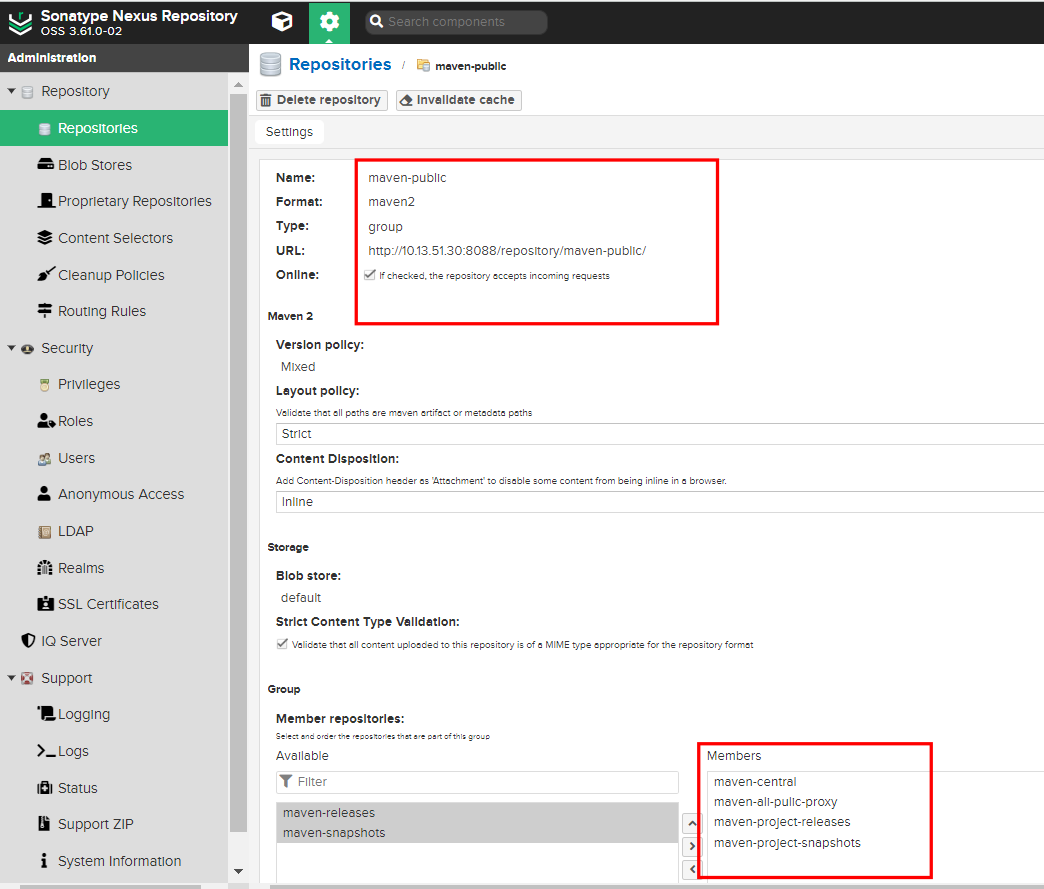This screenshot has width=1044, height=889.
Task: Click the Cleanup Policies broom icon
Action: tap(44, 275)
